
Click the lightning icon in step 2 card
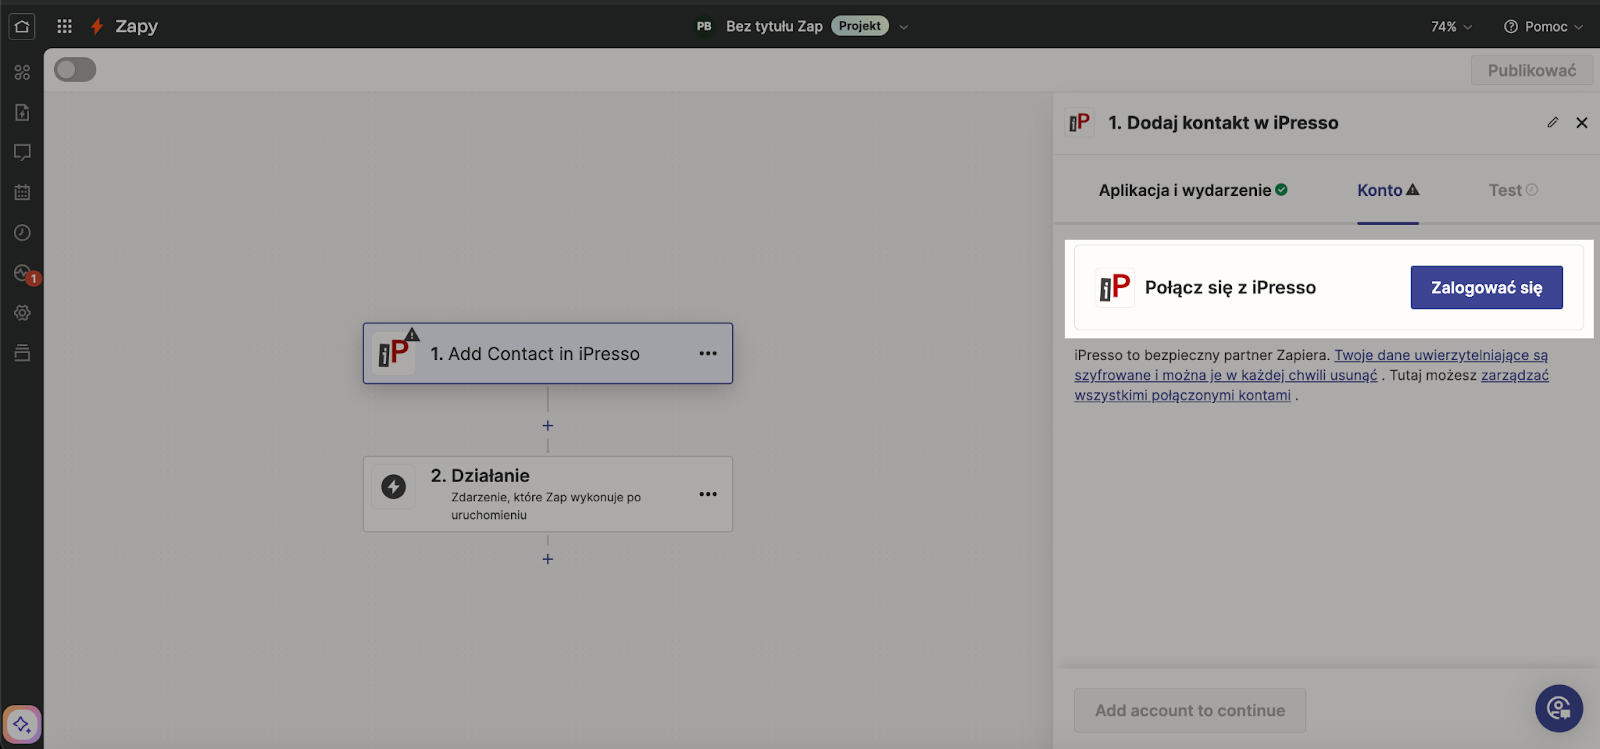click(x=393, y=487)
